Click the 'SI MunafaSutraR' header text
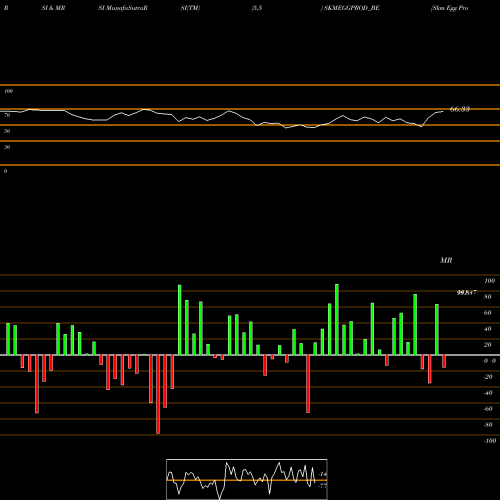 tap(123, 8)
